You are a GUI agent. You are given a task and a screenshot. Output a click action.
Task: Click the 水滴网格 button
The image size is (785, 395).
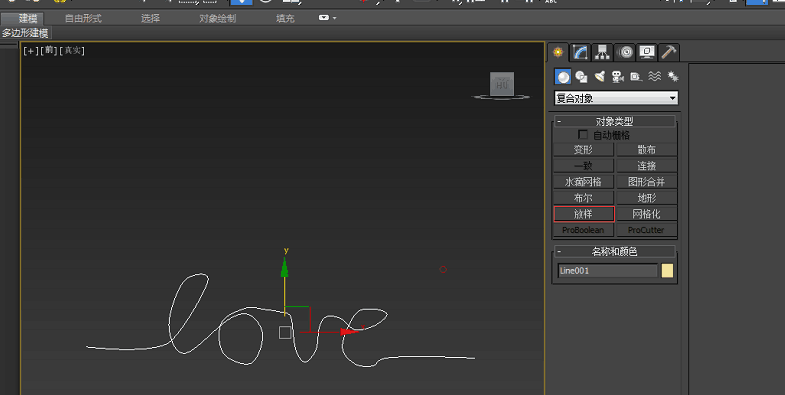click(x=583, y=182)
